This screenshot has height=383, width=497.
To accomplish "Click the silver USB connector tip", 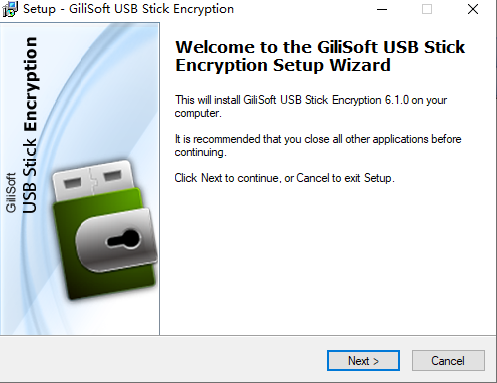I will tap(92, 178).
